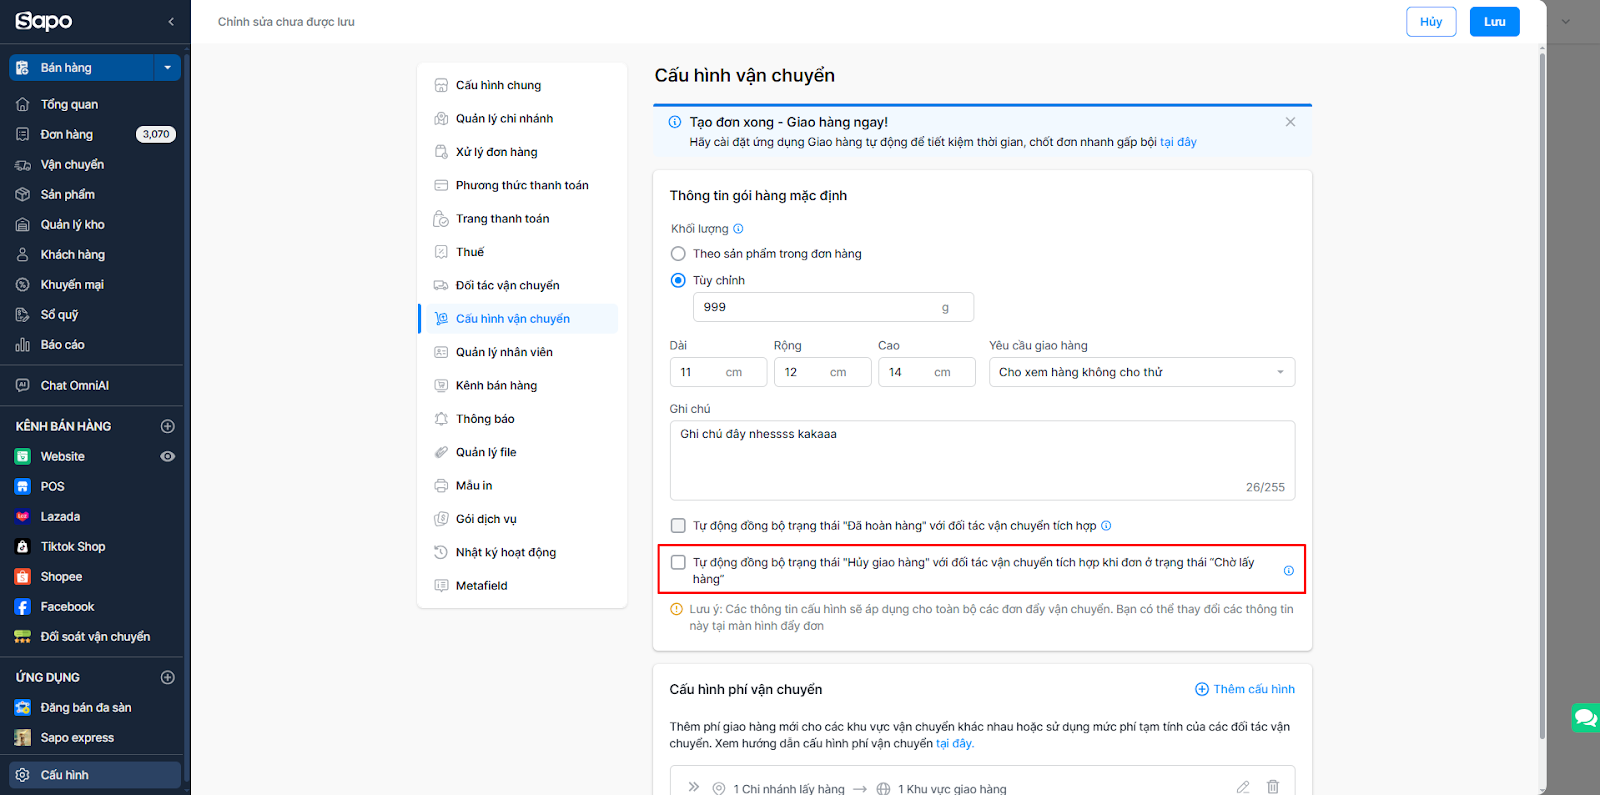1600x795 pixels.
Task: Expand the Bán hàng dropdown arrow
Action: point(167,68)
